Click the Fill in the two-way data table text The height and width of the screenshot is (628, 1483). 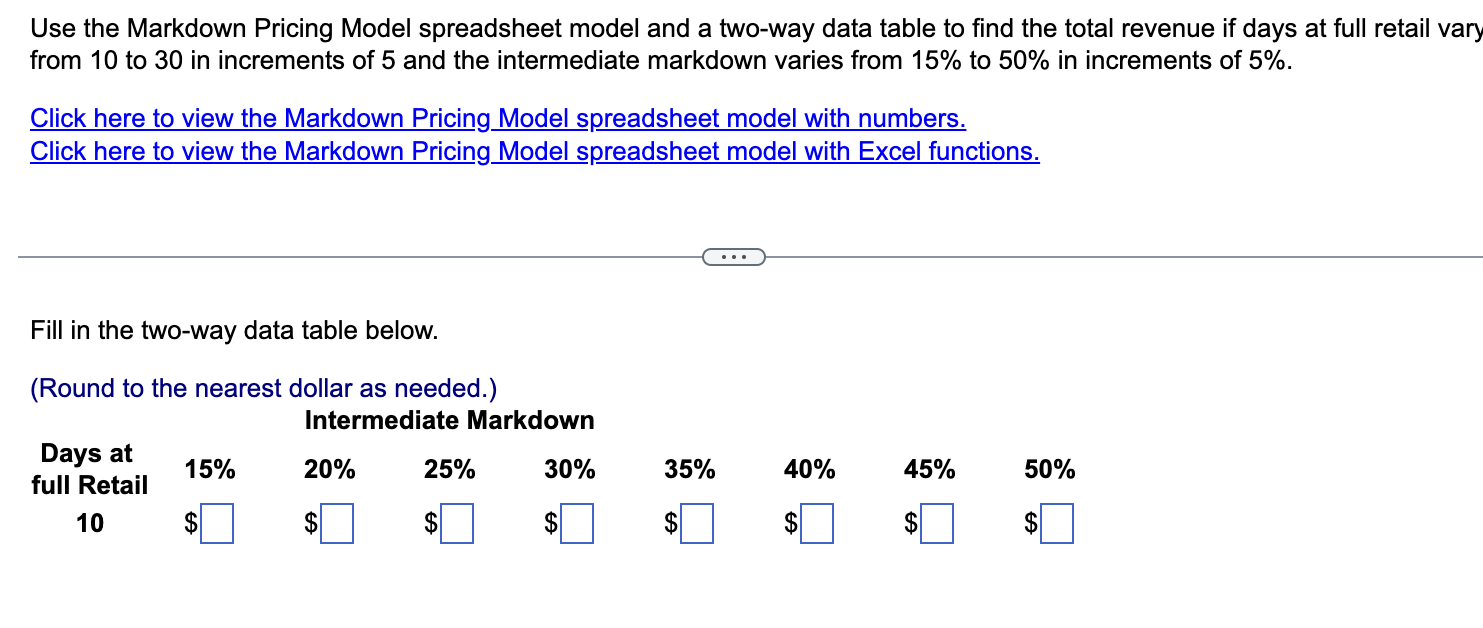coord(232,330)
